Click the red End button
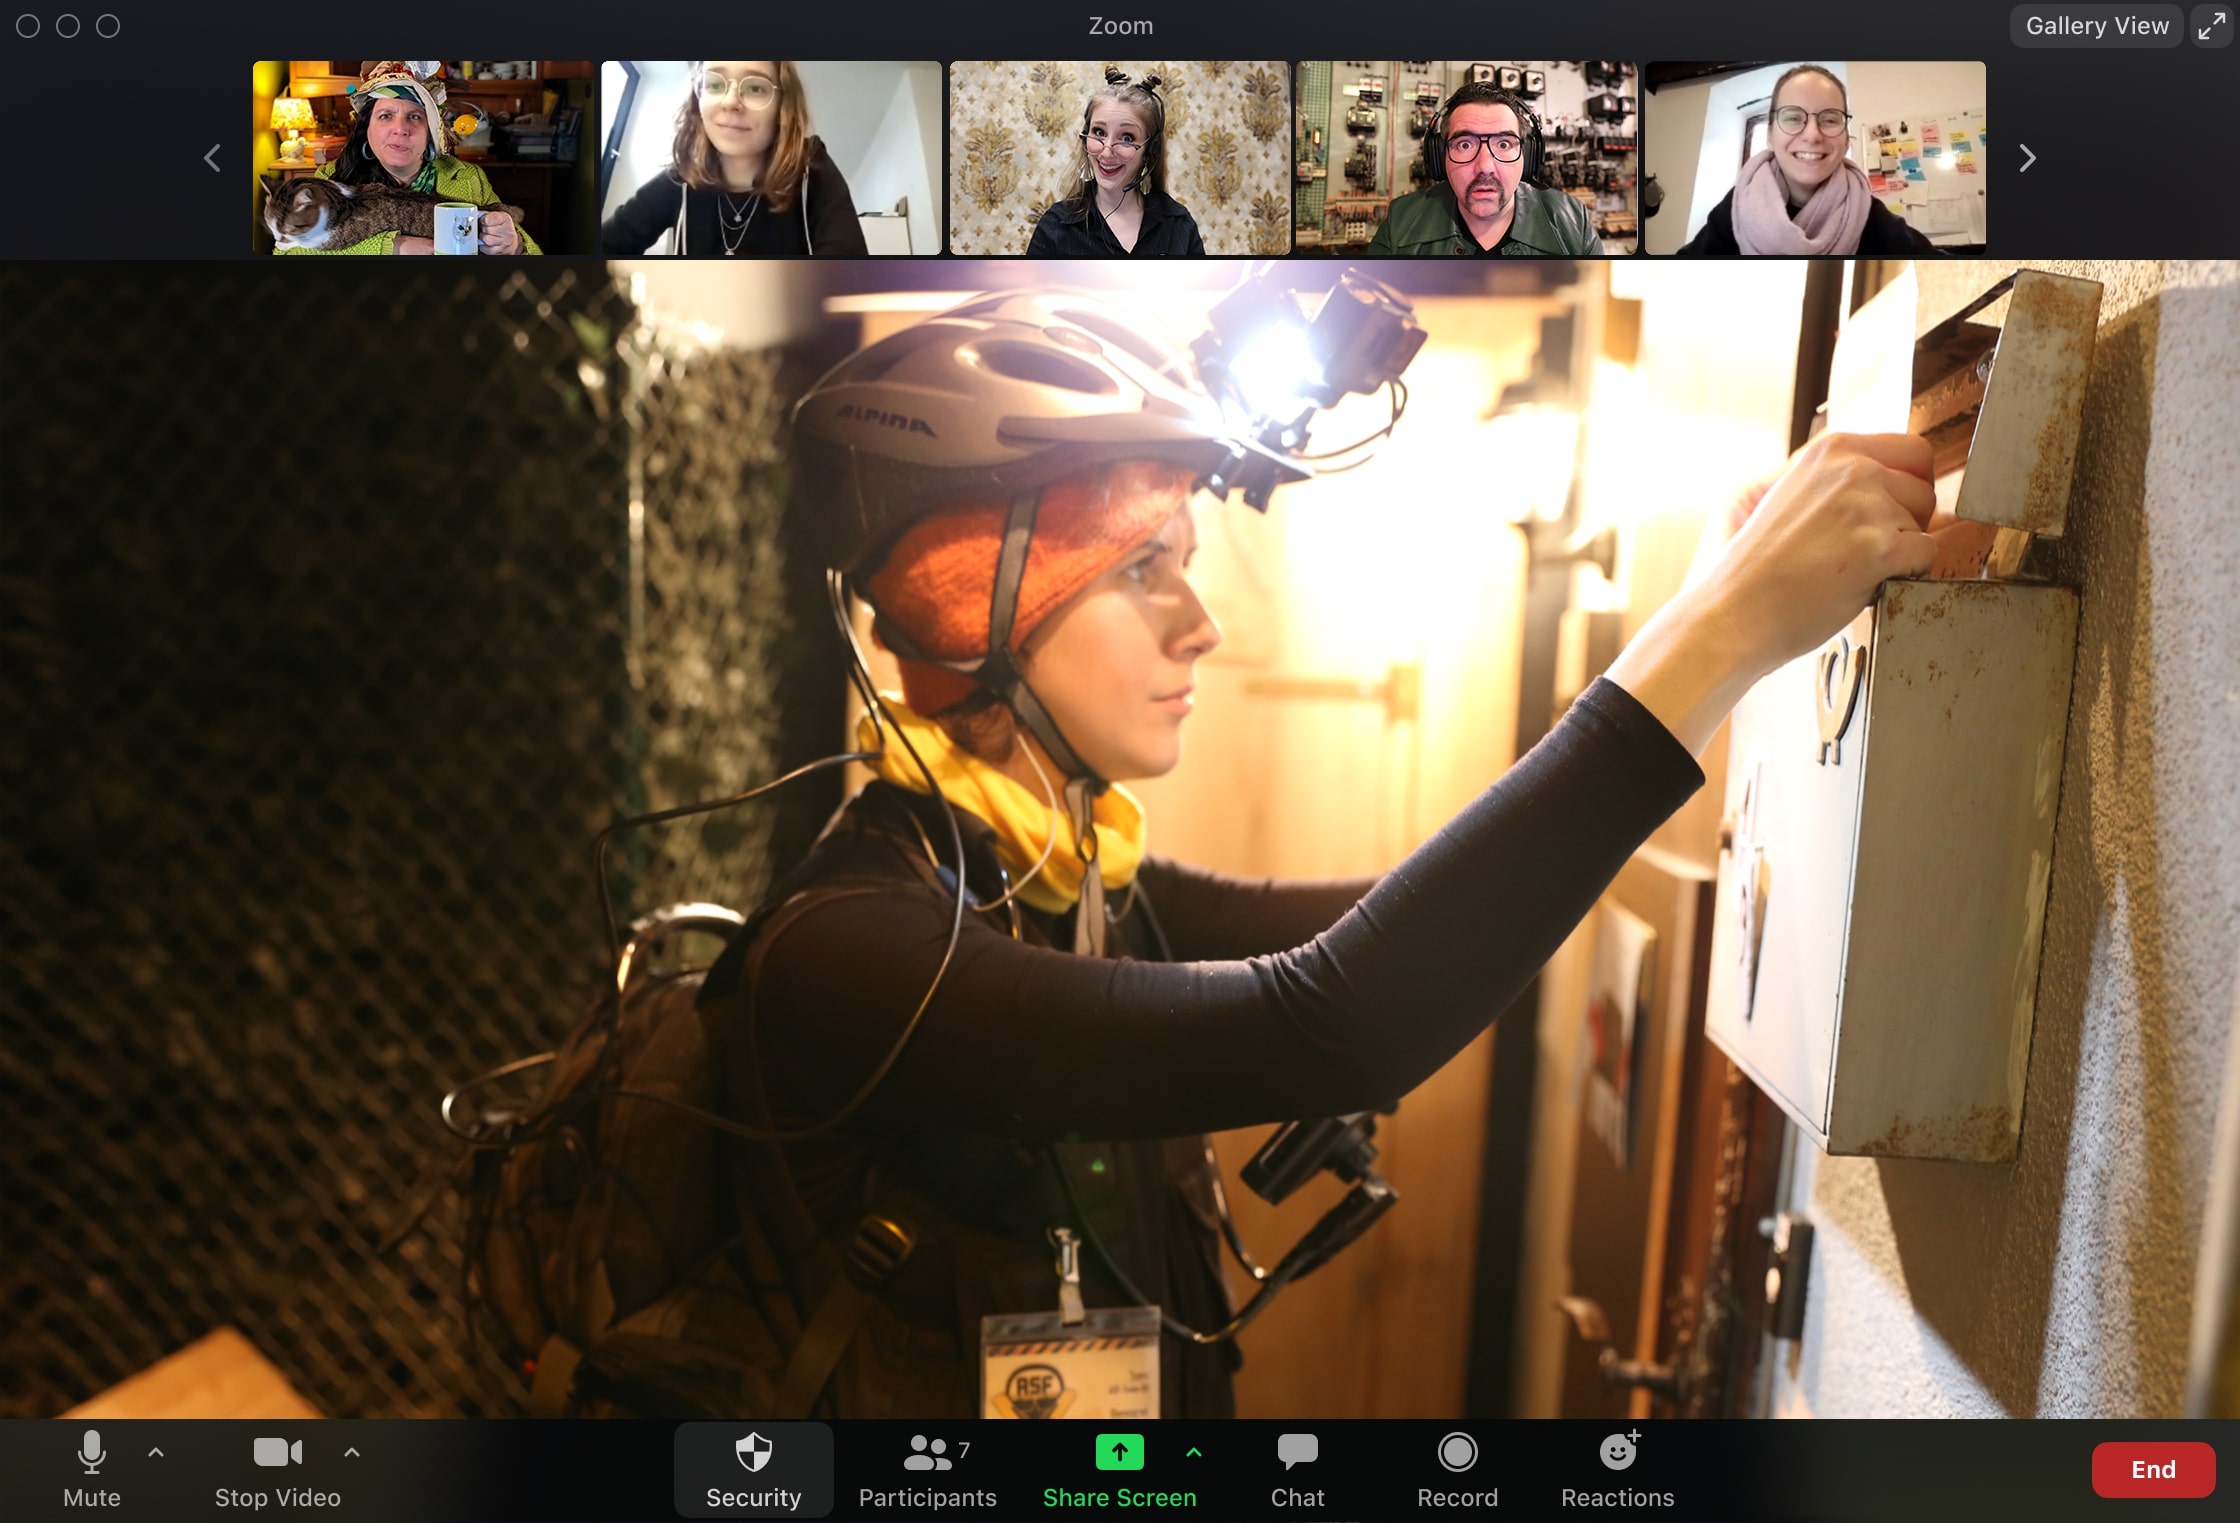Viewport: 2240px width, 1523px height. click(x=2153, y=1469)
